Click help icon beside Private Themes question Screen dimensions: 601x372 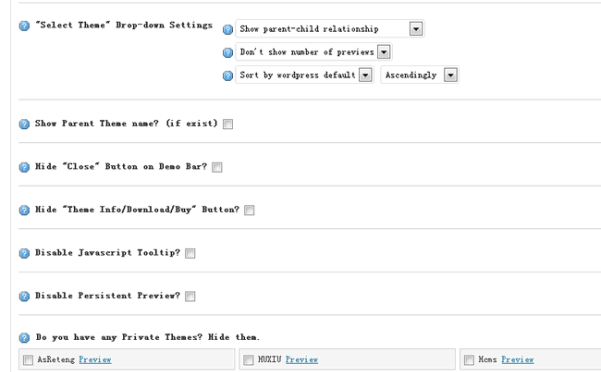pyautogui.click(x=24, y=338)
